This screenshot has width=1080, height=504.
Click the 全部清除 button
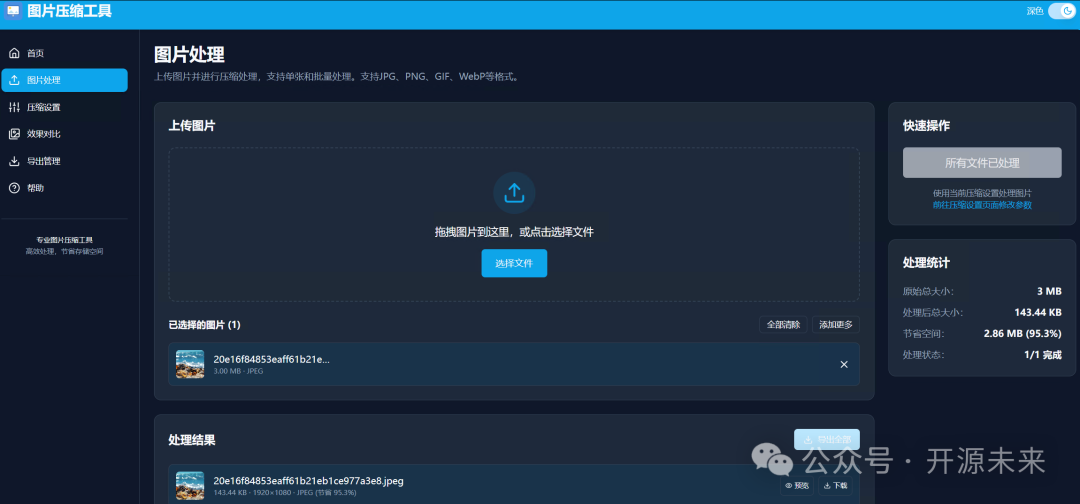click(x=783, y=325)
